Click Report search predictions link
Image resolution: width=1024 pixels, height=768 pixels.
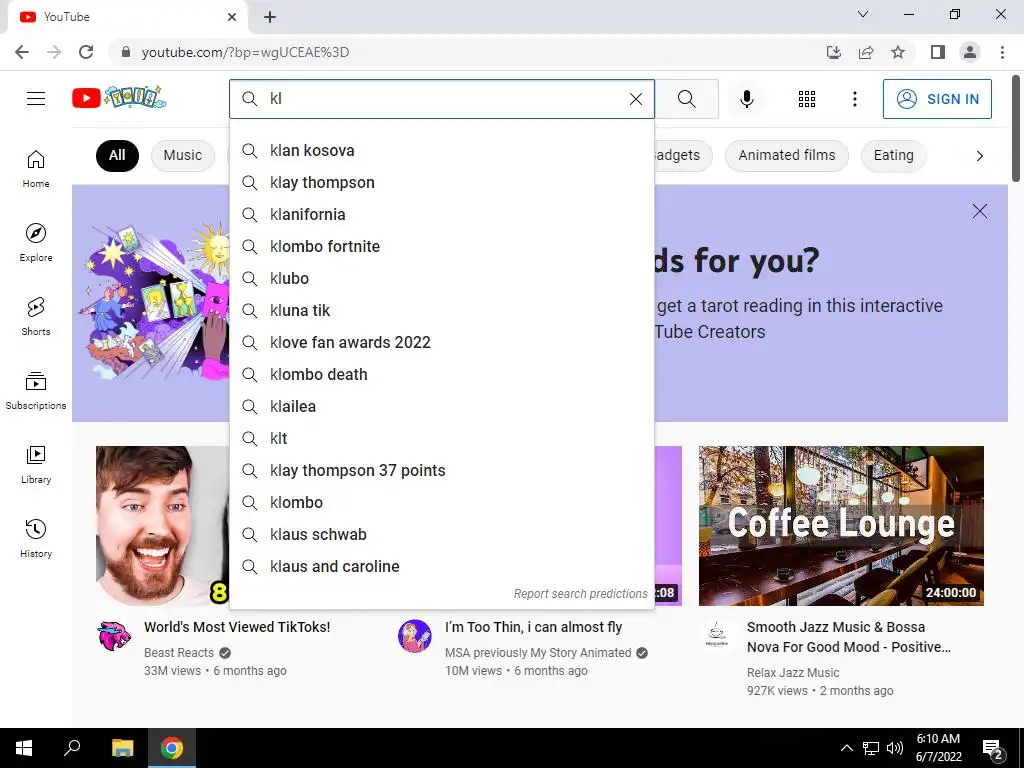click(580, 594)
